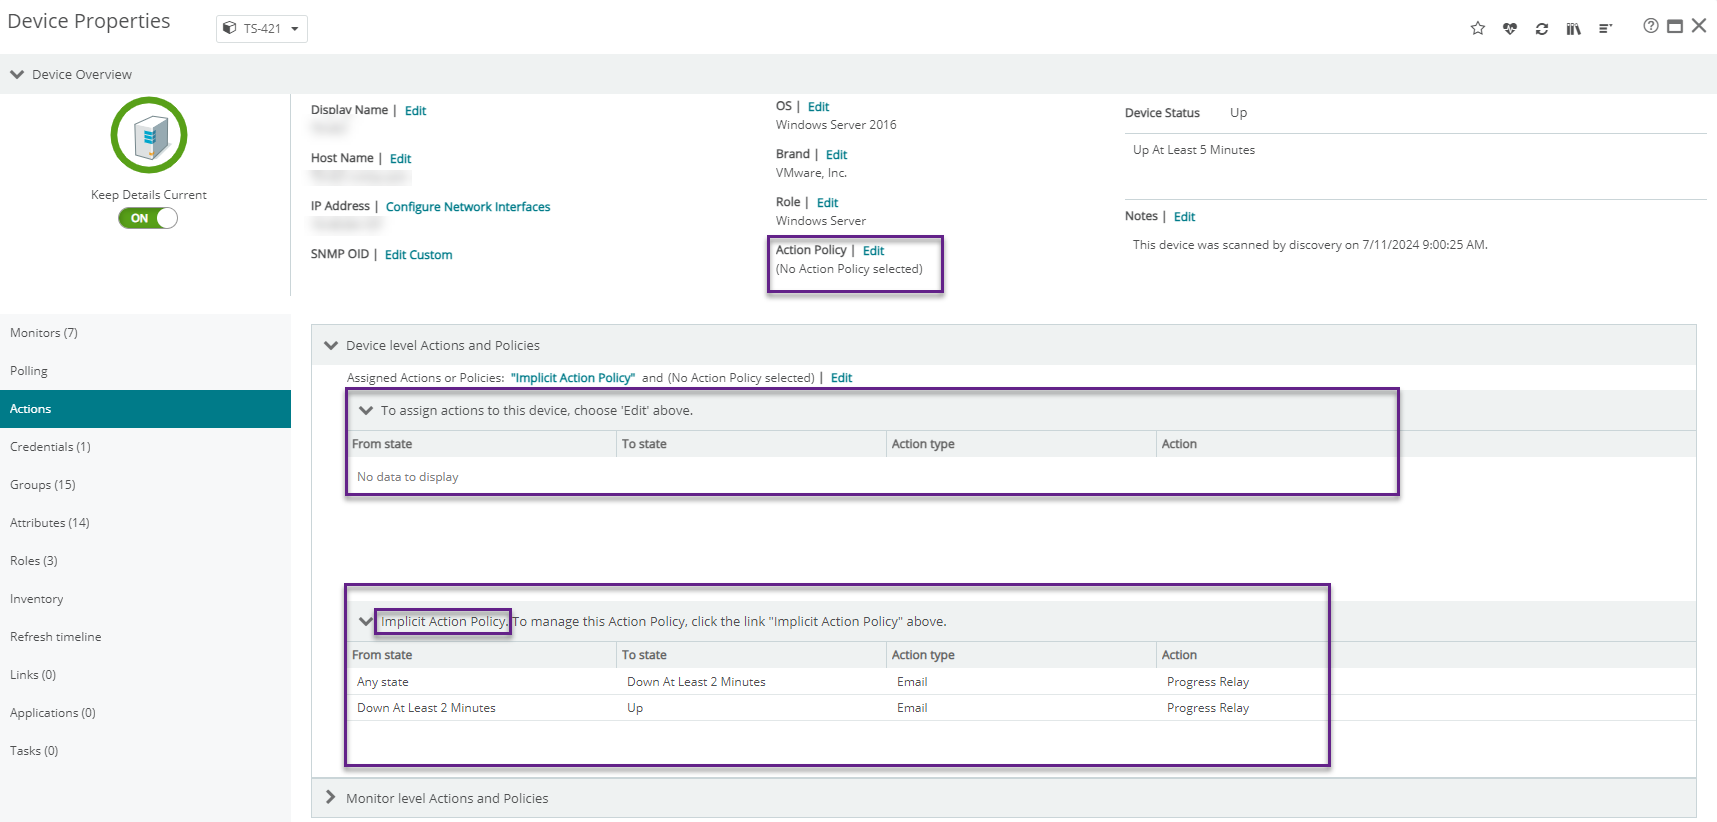Switch to the Polling tab
The width and height of the screenshot is (1717, 822).
click(x=145, y=371)
